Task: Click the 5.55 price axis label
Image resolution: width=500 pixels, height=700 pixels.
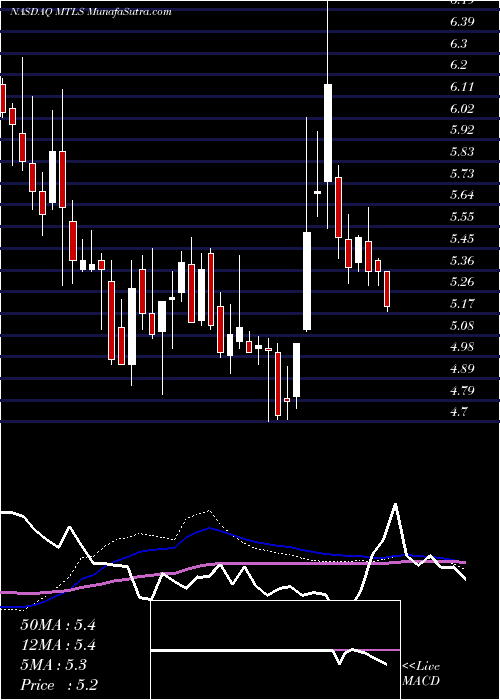Action: [462, 217]
